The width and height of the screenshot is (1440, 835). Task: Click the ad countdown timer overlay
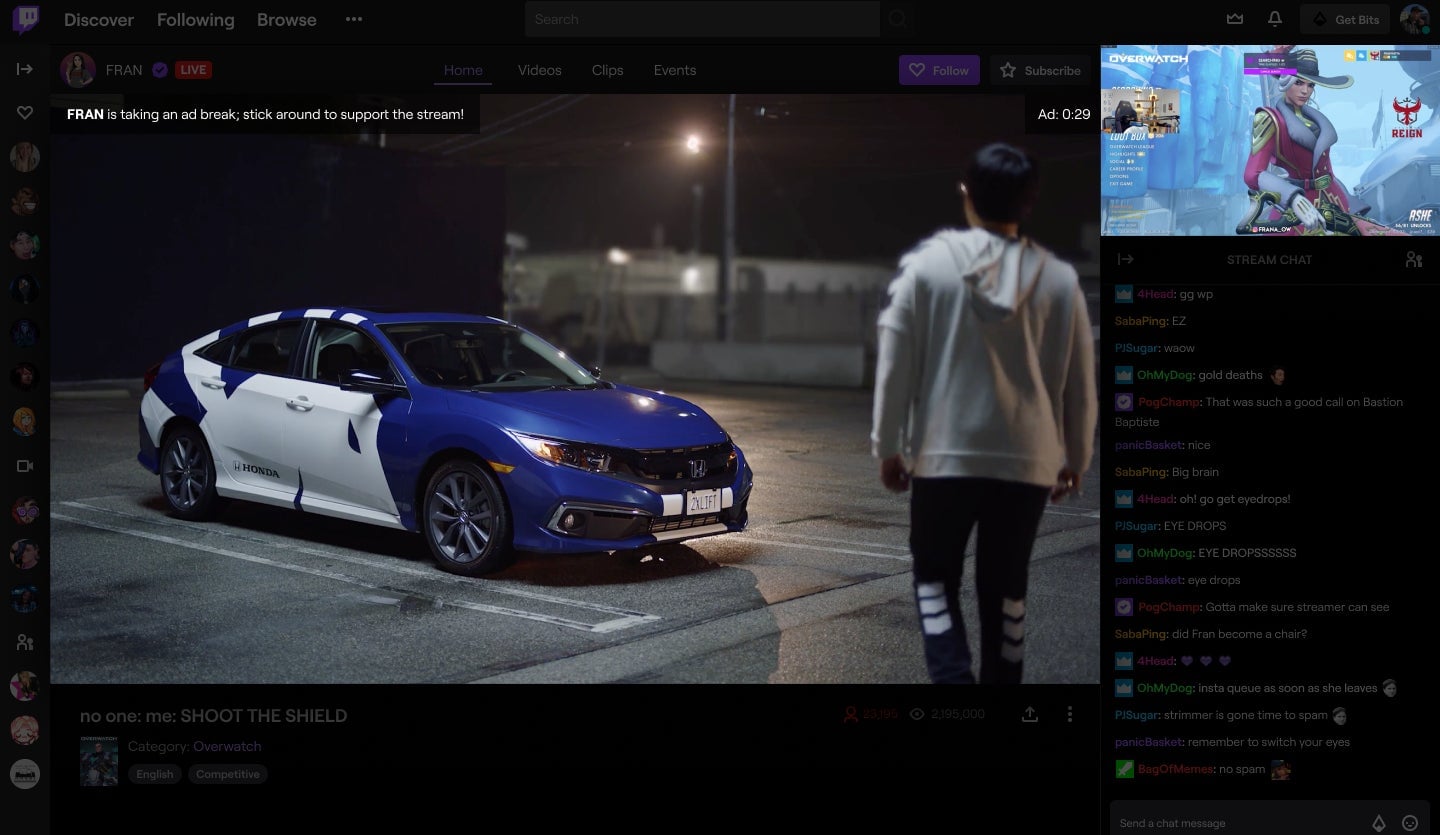click(x=1064, y=114)
